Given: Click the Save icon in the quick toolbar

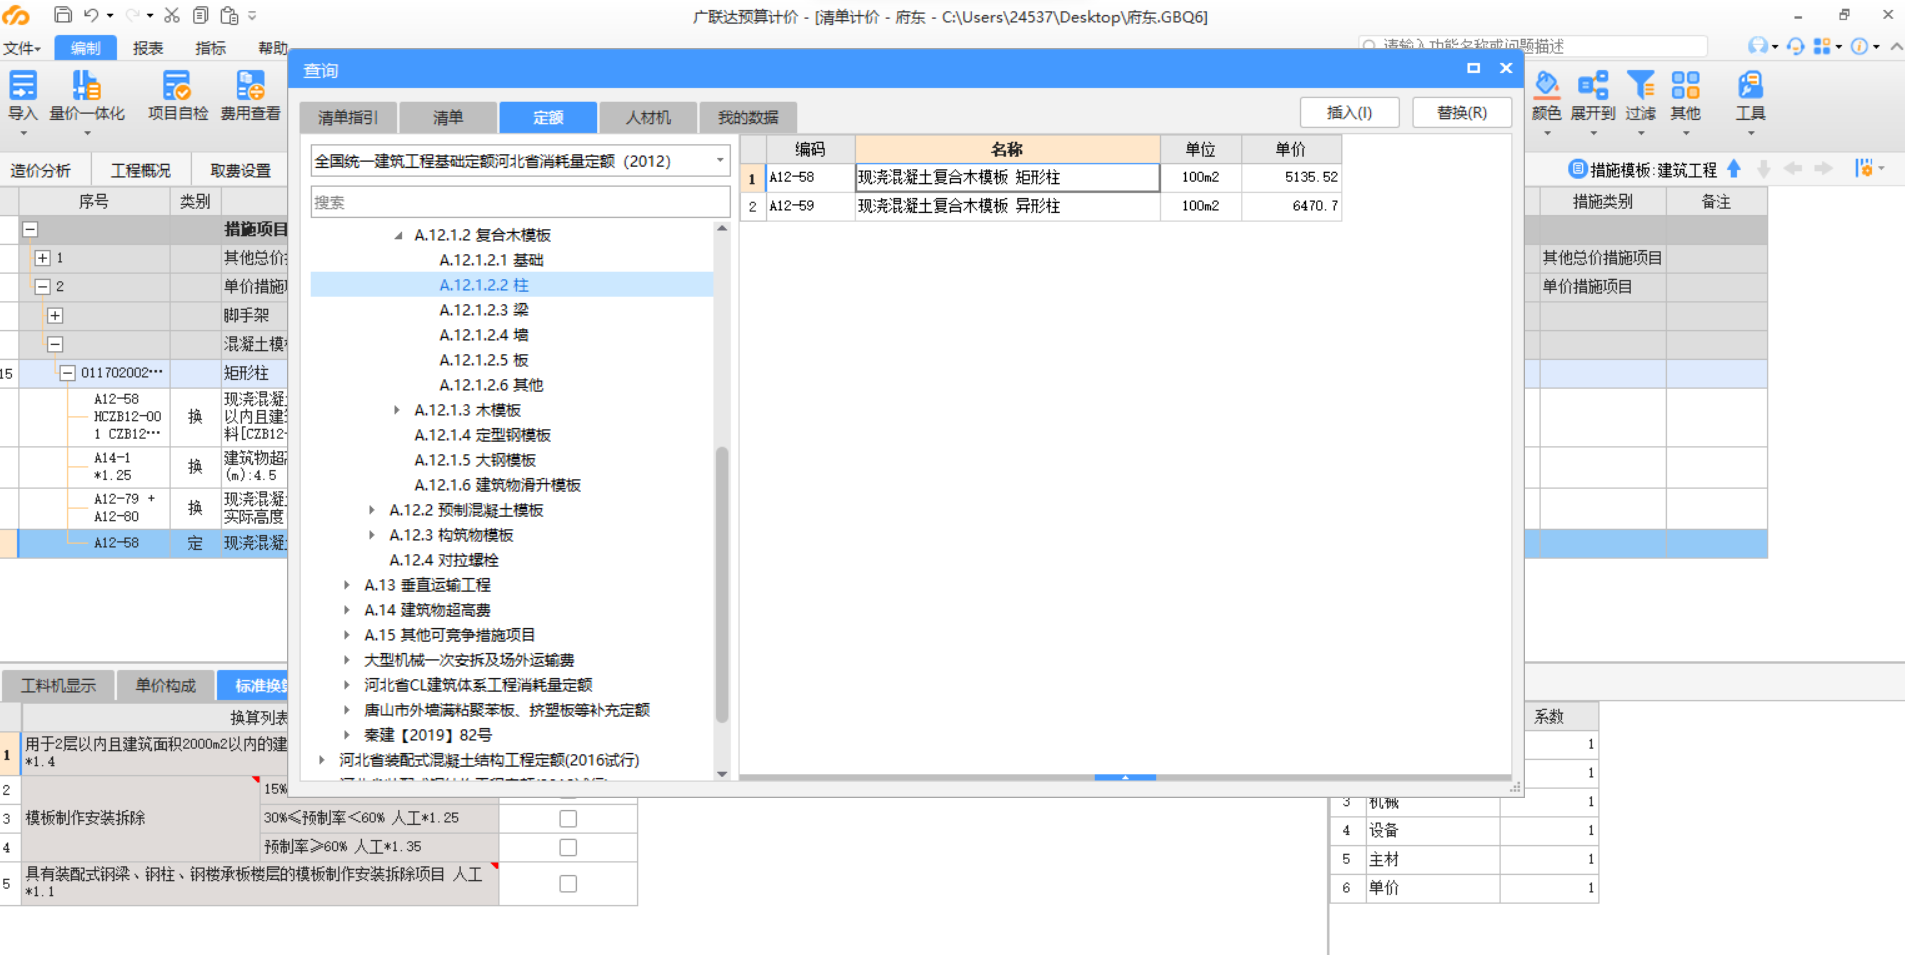Looking at the screenshot, I should coord(62,15).
